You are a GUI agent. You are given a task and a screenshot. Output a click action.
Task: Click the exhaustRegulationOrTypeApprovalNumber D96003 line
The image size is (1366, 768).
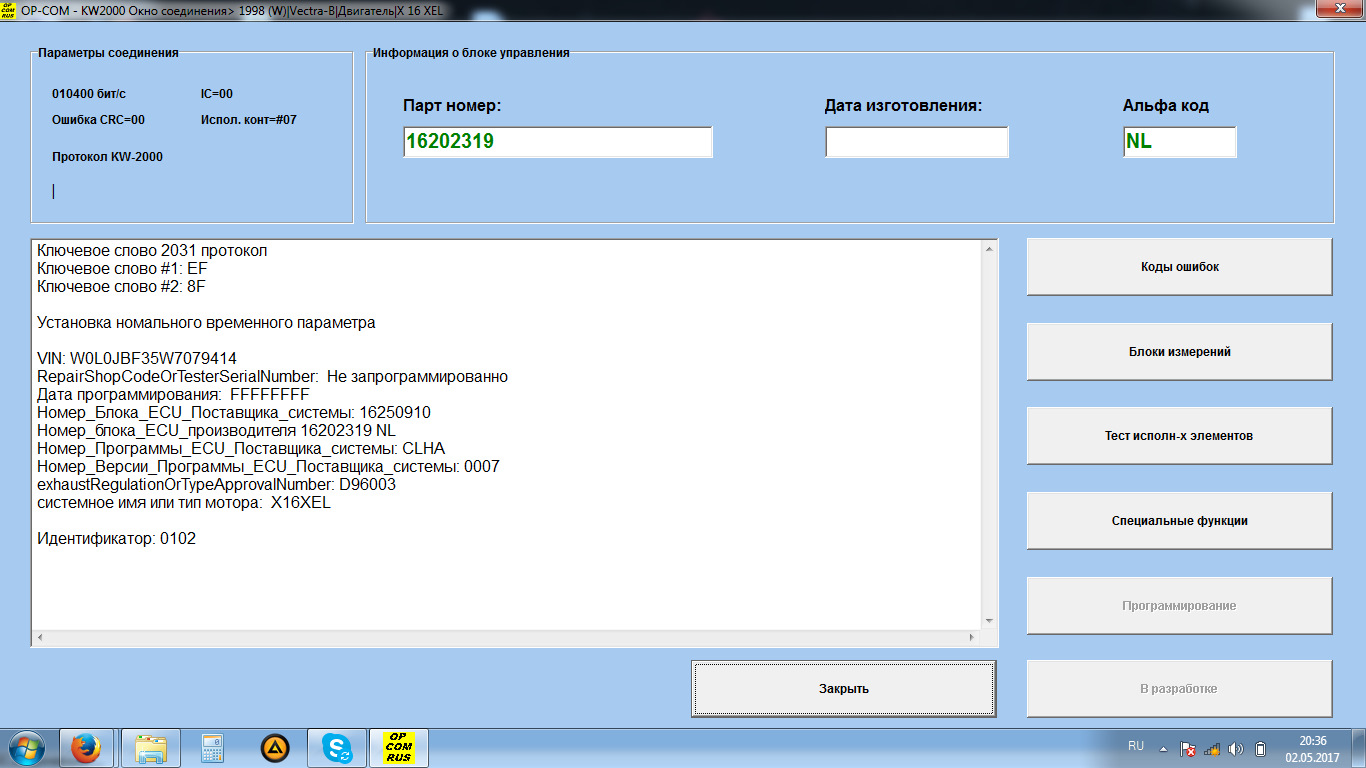(x=217, y=484)
